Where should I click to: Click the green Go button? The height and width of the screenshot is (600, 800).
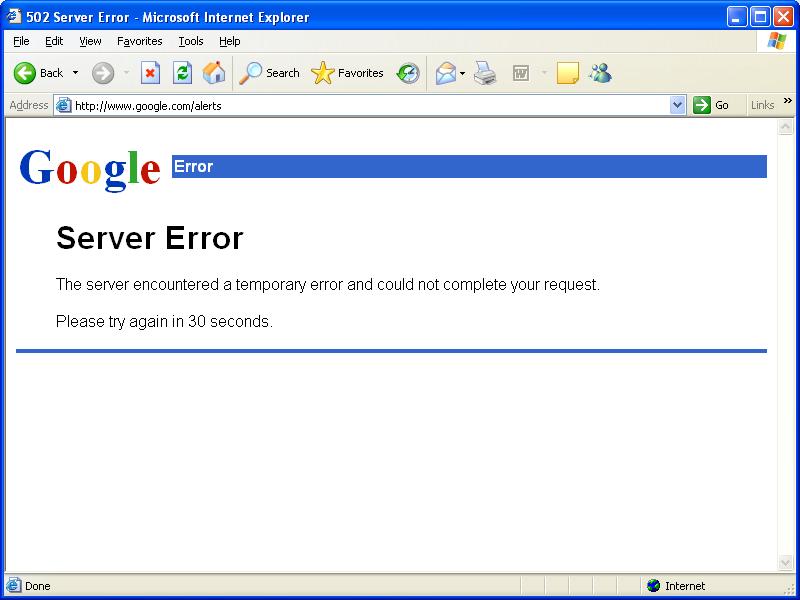click(x=711, y=105)
